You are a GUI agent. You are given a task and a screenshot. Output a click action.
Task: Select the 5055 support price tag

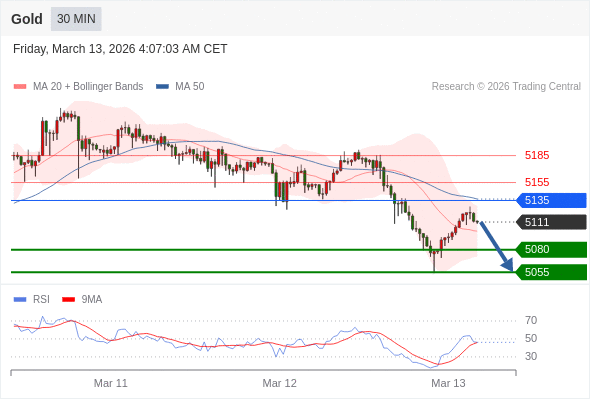coord(551,272)
